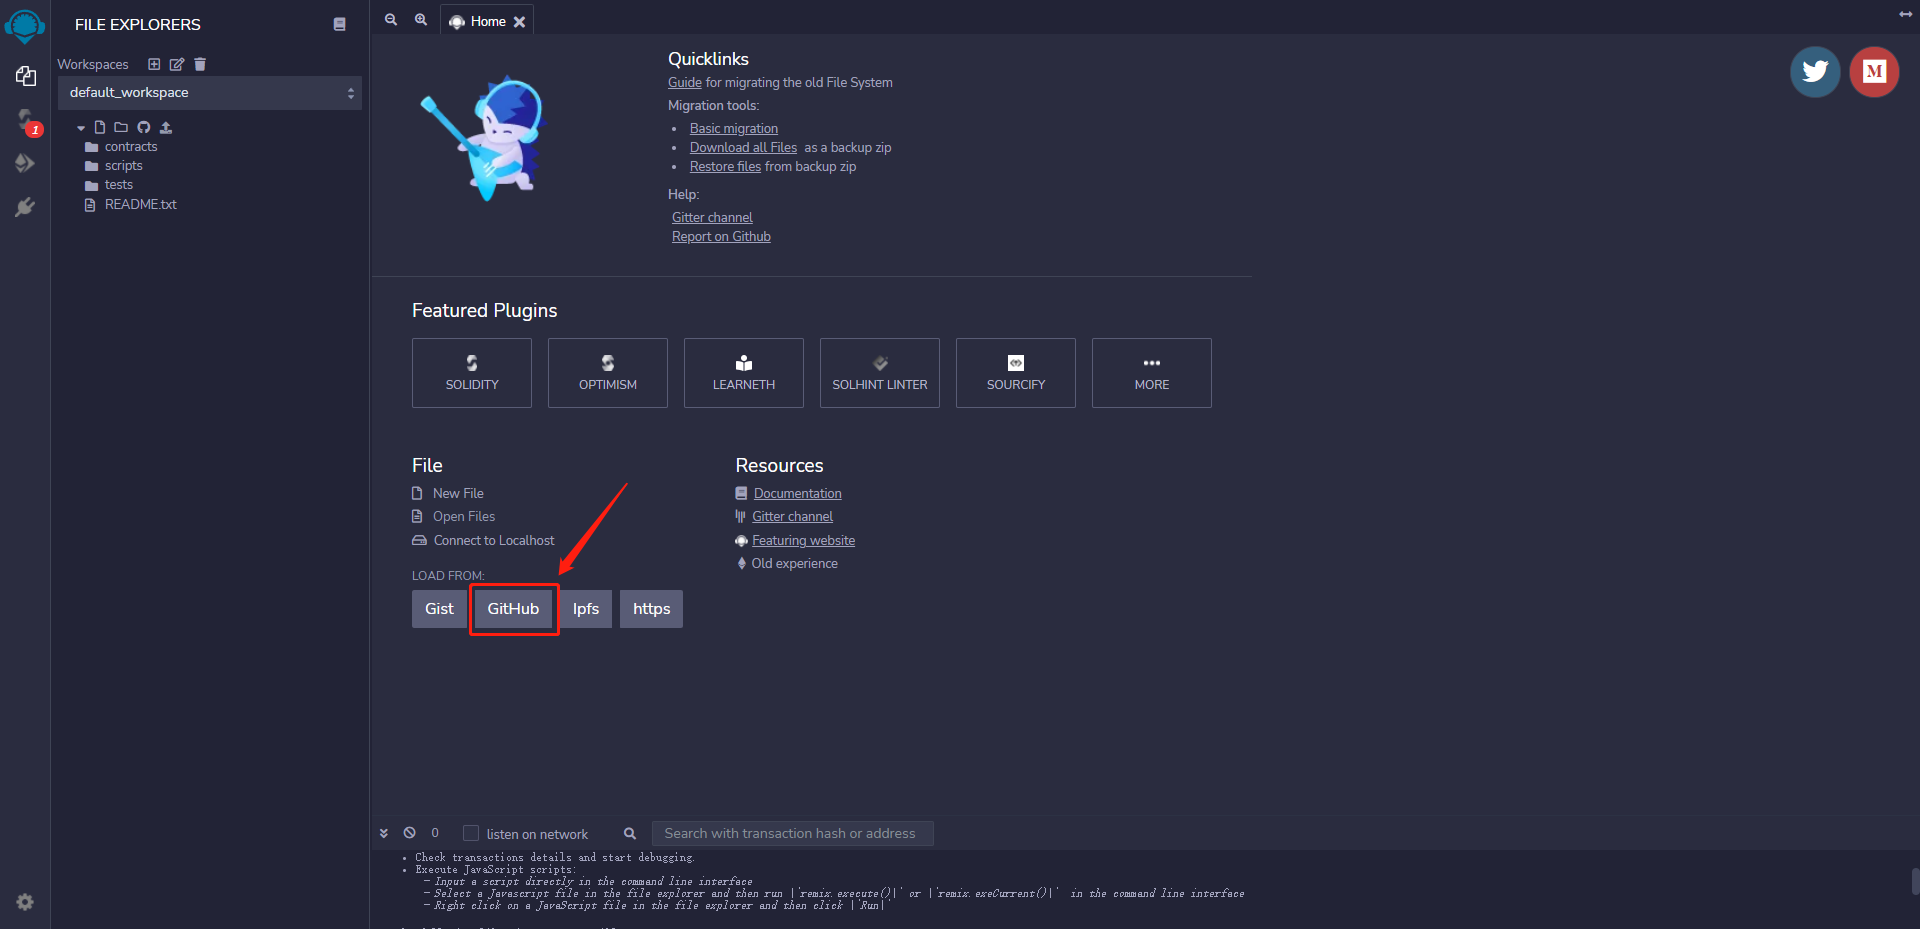This screenshot has width=1920, height=929.
Task: Open Gitter channel link under Resources
Action: click(x=792, y=517)
